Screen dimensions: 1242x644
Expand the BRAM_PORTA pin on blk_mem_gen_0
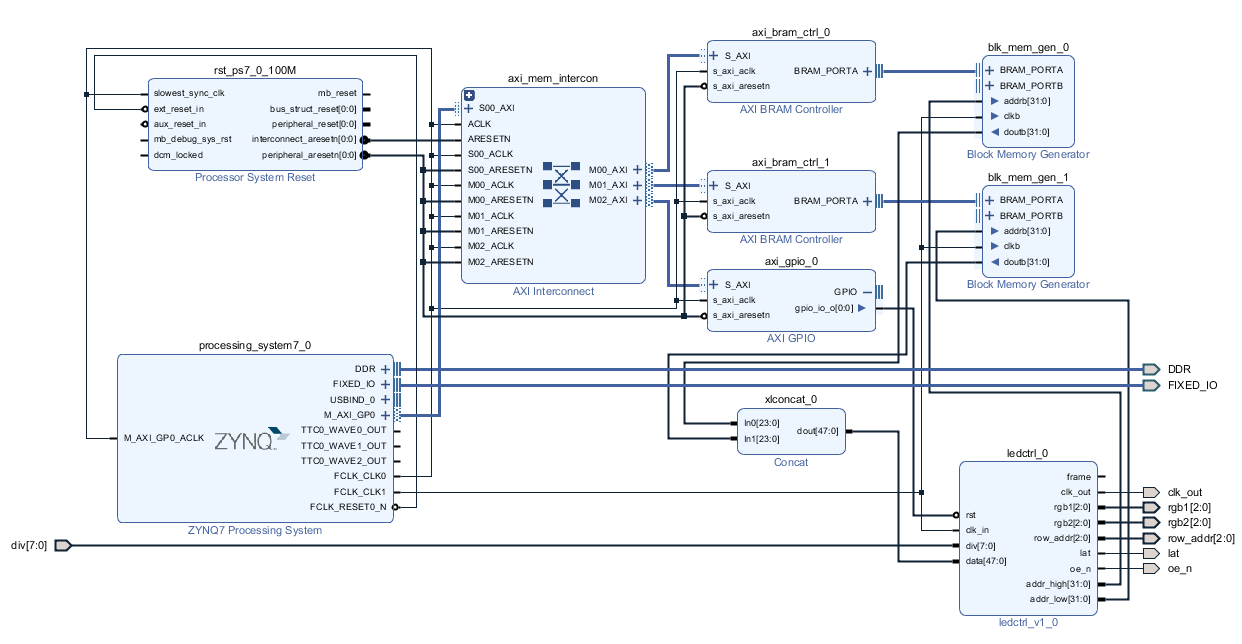[x=989, y=70]
